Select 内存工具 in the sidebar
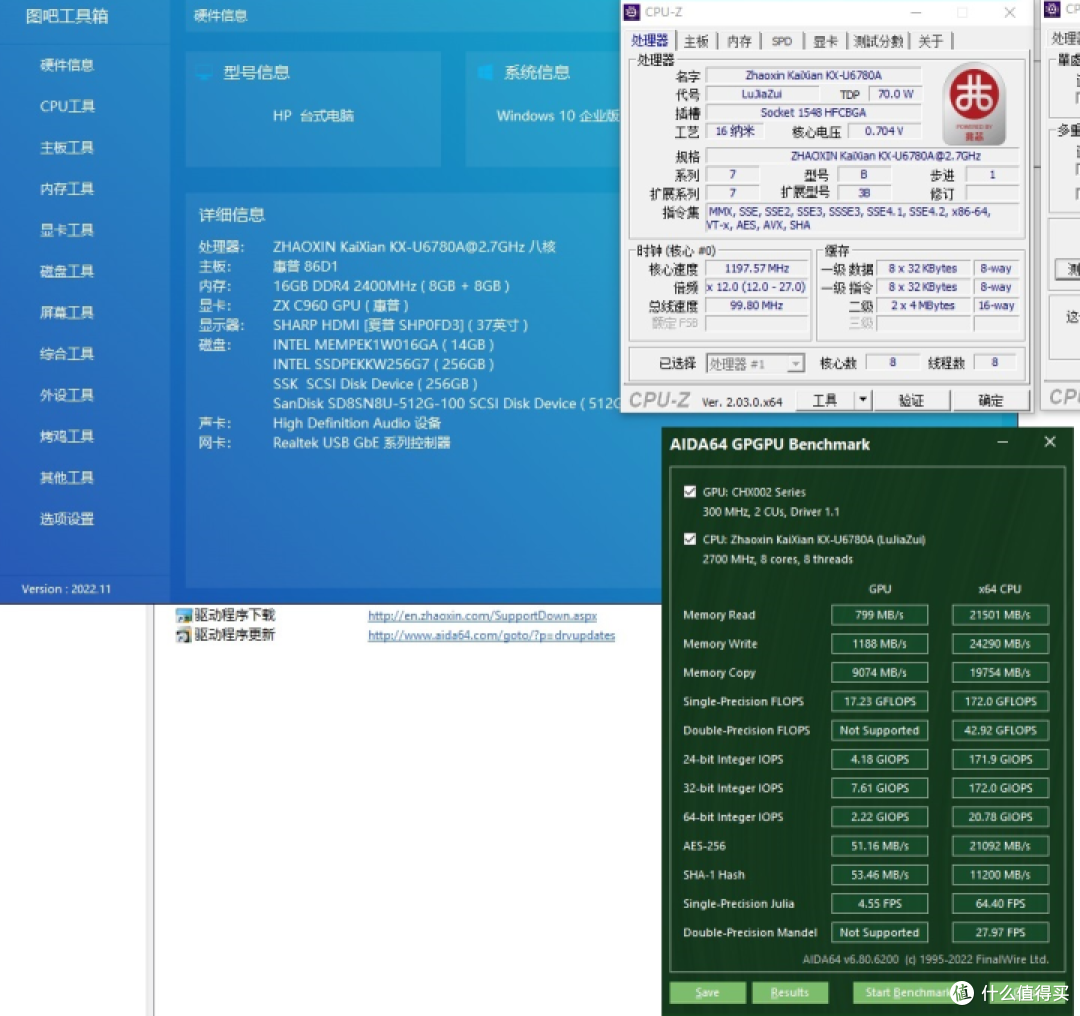 click(x=67, y=189)
